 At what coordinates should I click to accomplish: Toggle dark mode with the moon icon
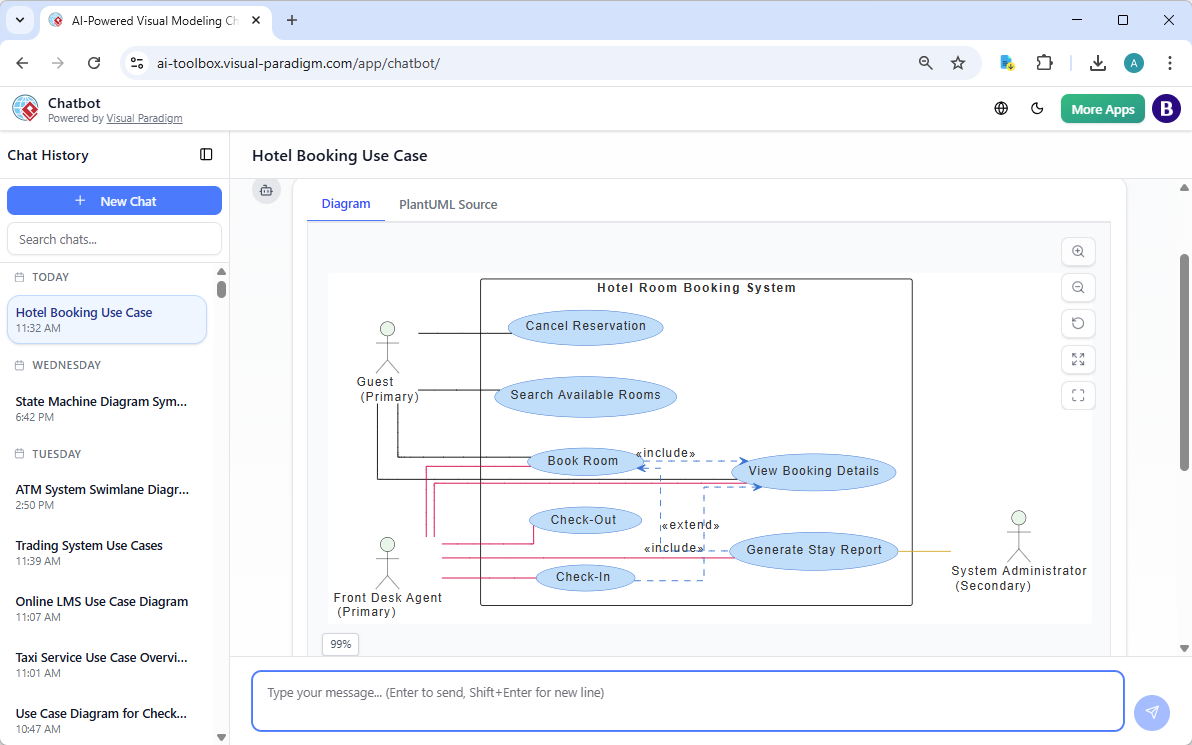[1037, 108]
